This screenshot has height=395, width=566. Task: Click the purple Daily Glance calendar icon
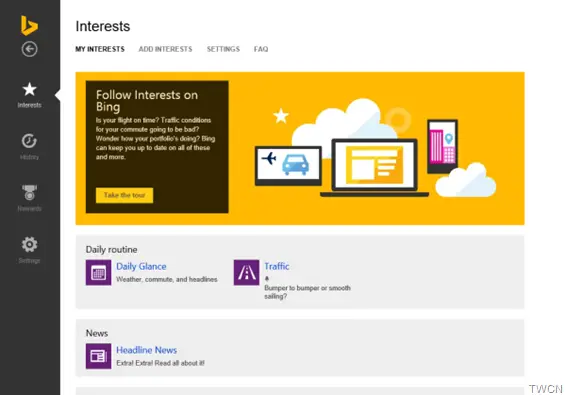pos(99,273)
